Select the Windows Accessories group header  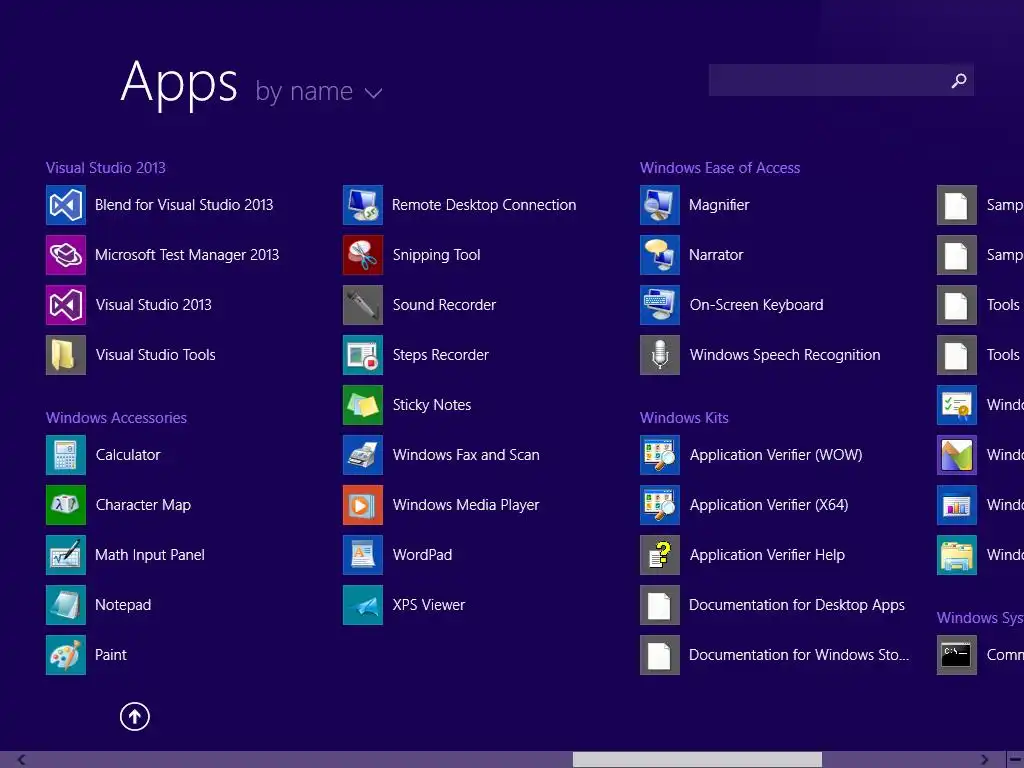click(116, 418)
